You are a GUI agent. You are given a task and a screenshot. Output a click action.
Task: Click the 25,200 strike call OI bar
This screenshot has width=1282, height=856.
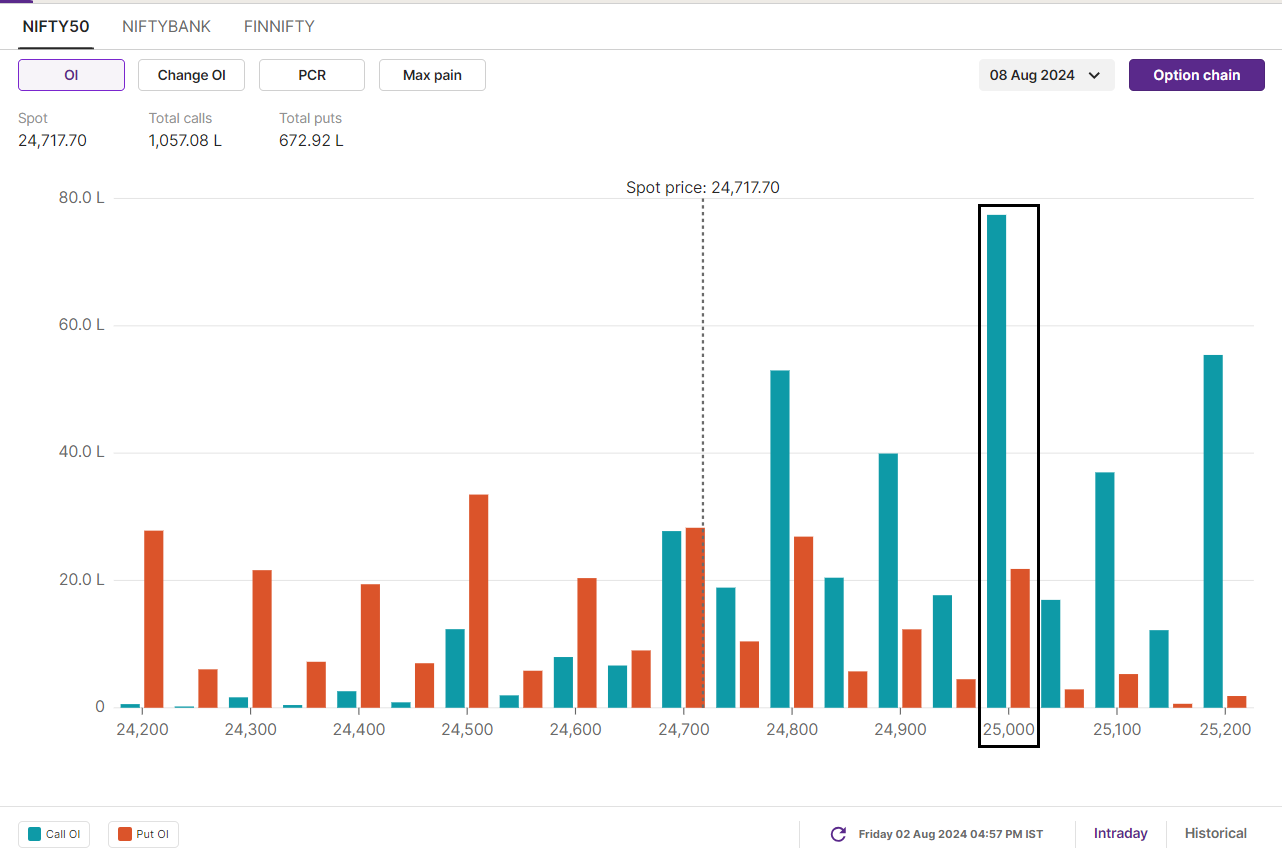tap(1213, 531)
